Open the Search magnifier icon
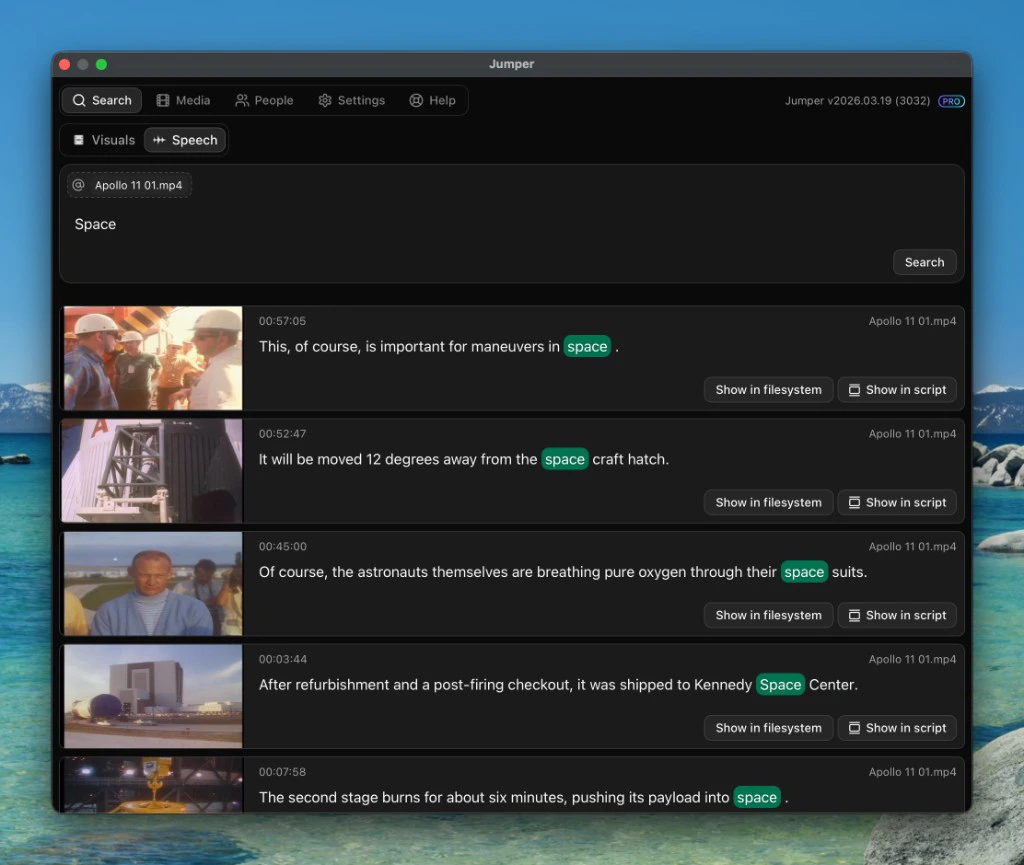Viewport: 1024px width, 865px height. tap(78, 100)
